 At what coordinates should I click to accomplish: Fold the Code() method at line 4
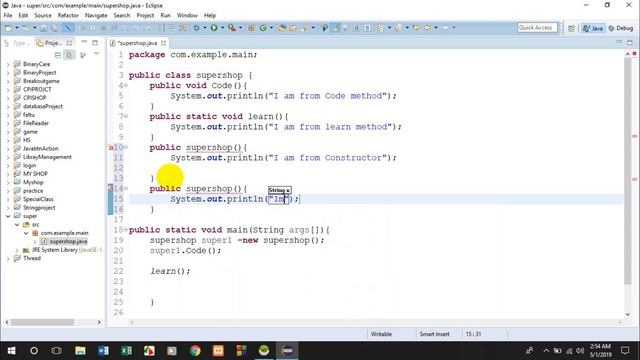[126, 85]
